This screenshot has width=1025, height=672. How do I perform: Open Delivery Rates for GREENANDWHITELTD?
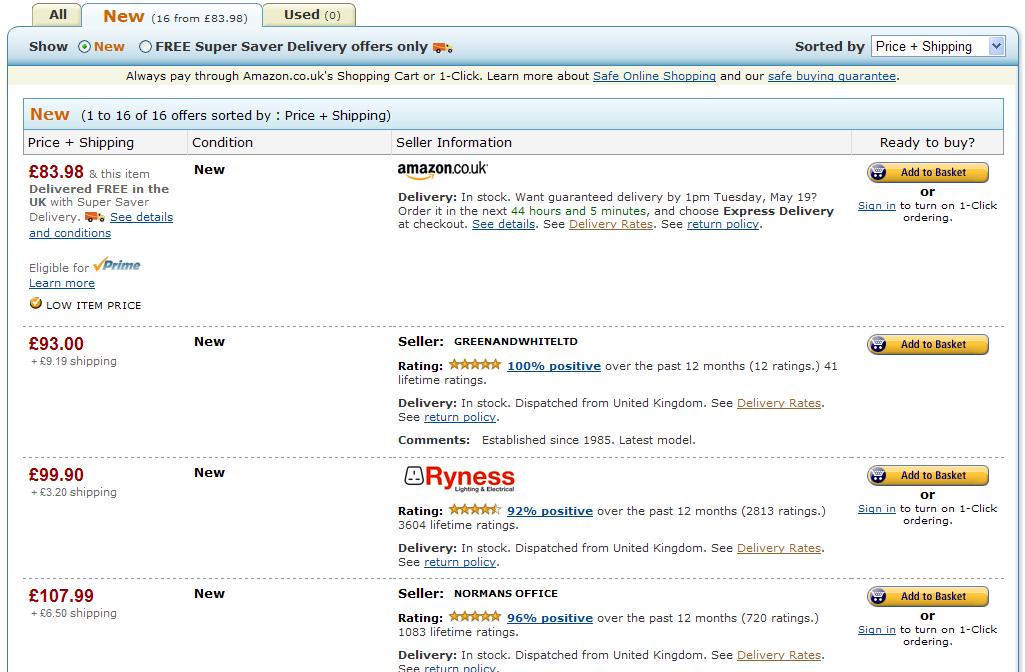pyautogui.click(x=779, y=403)
